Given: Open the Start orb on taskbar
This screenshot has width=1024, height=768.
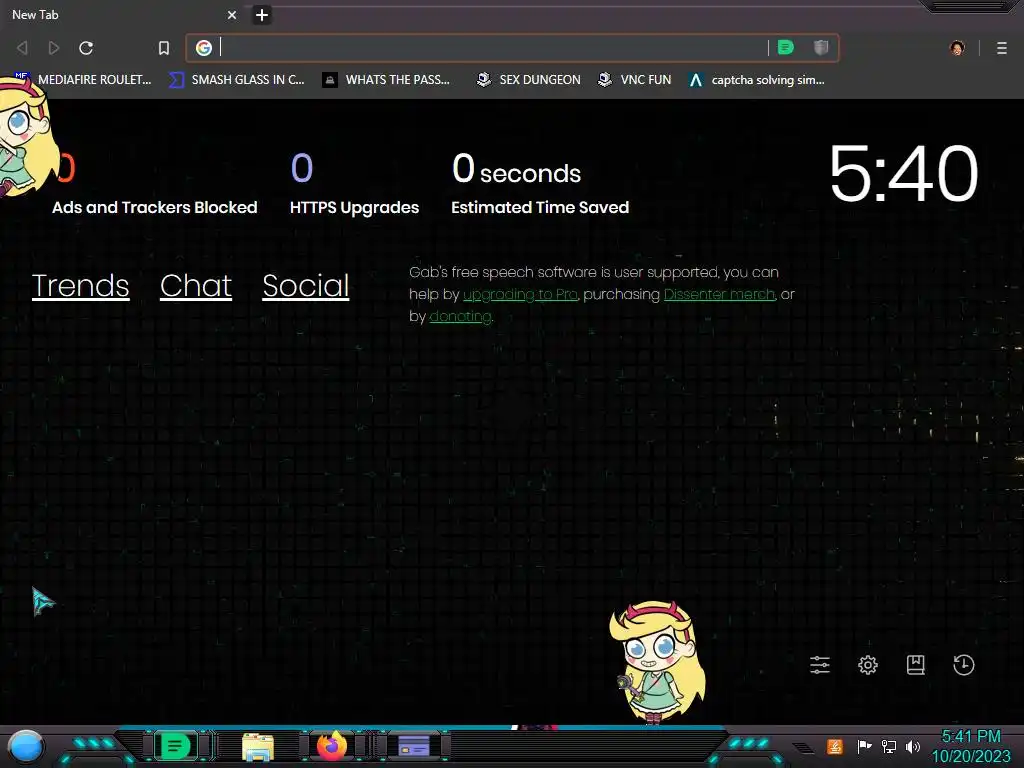Looking at the screenshot, I should click(26, 746).
